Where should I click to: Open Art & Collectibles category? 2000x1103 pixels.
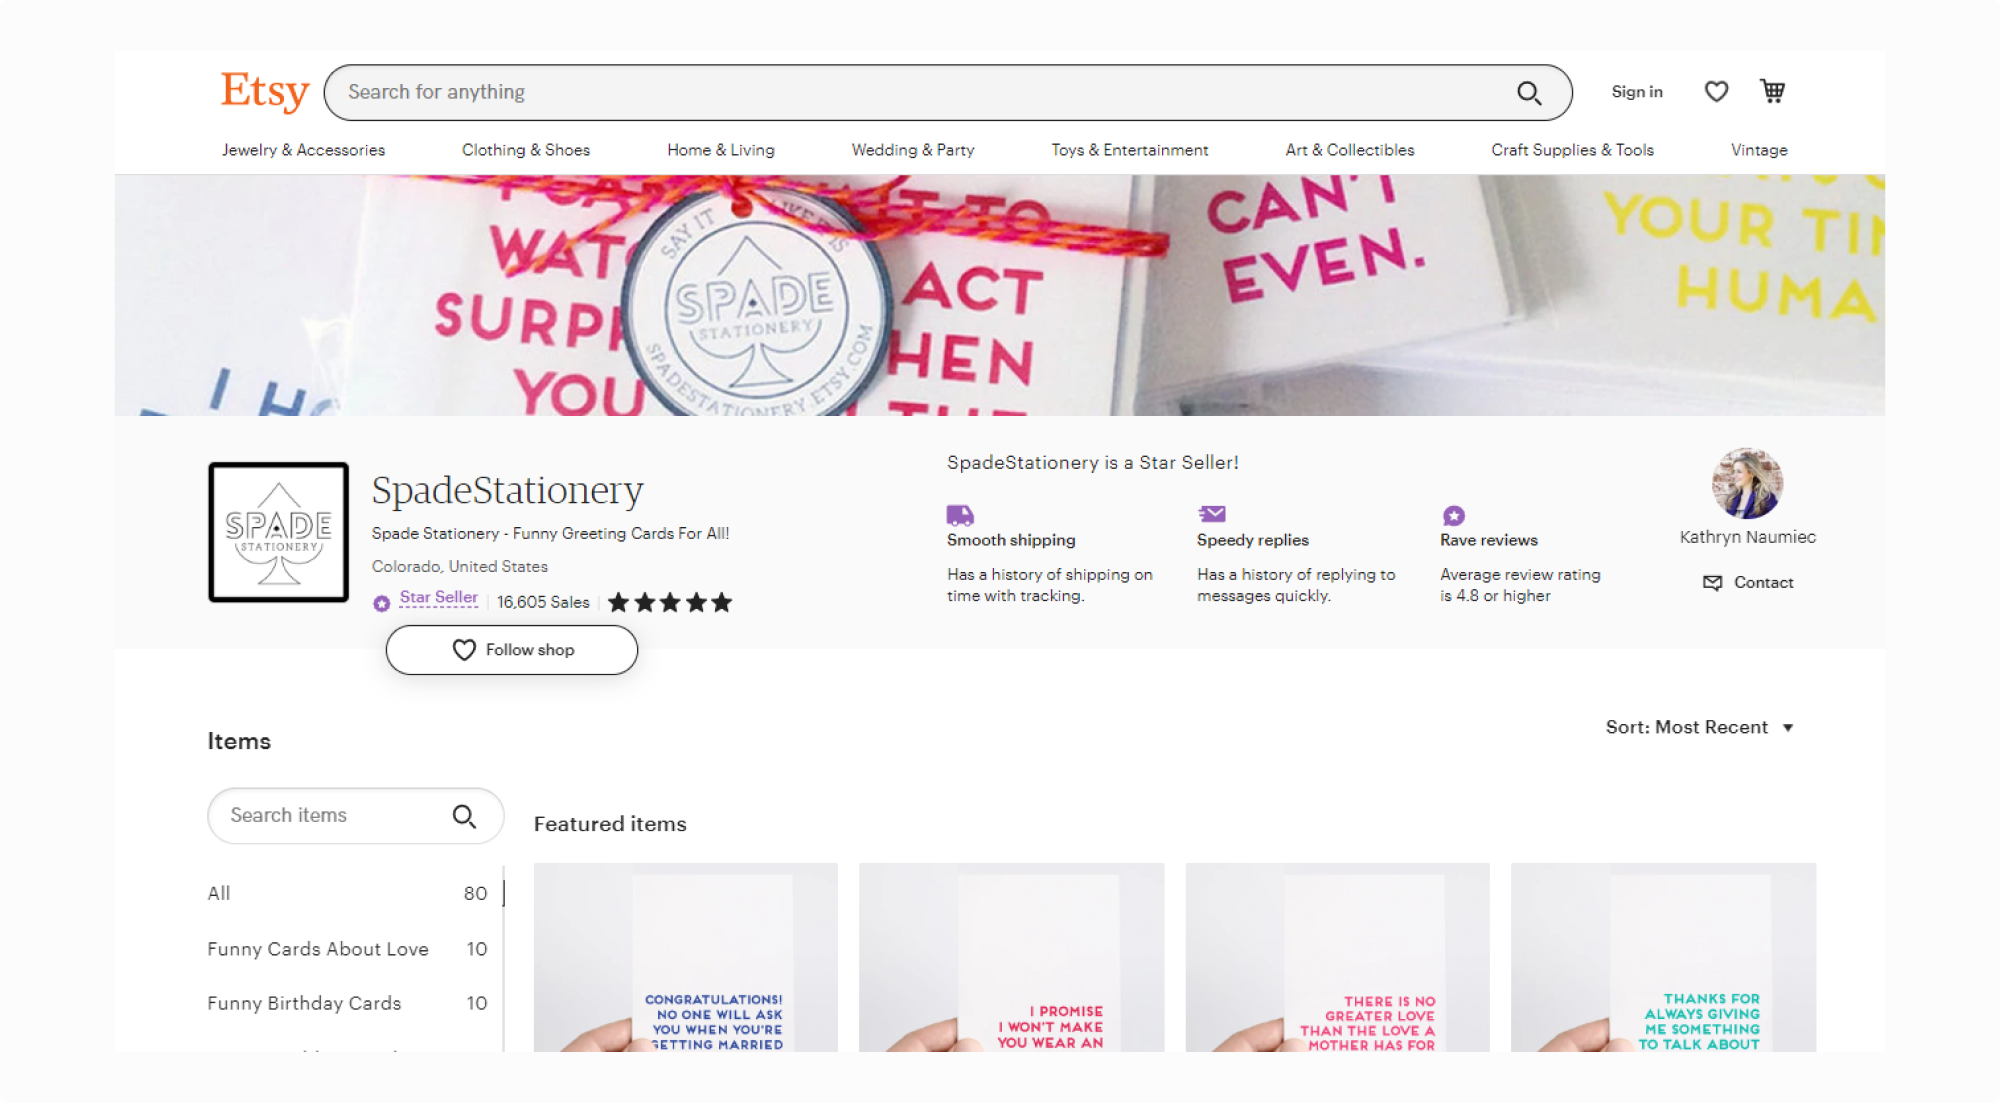(x=1350, y=150)
